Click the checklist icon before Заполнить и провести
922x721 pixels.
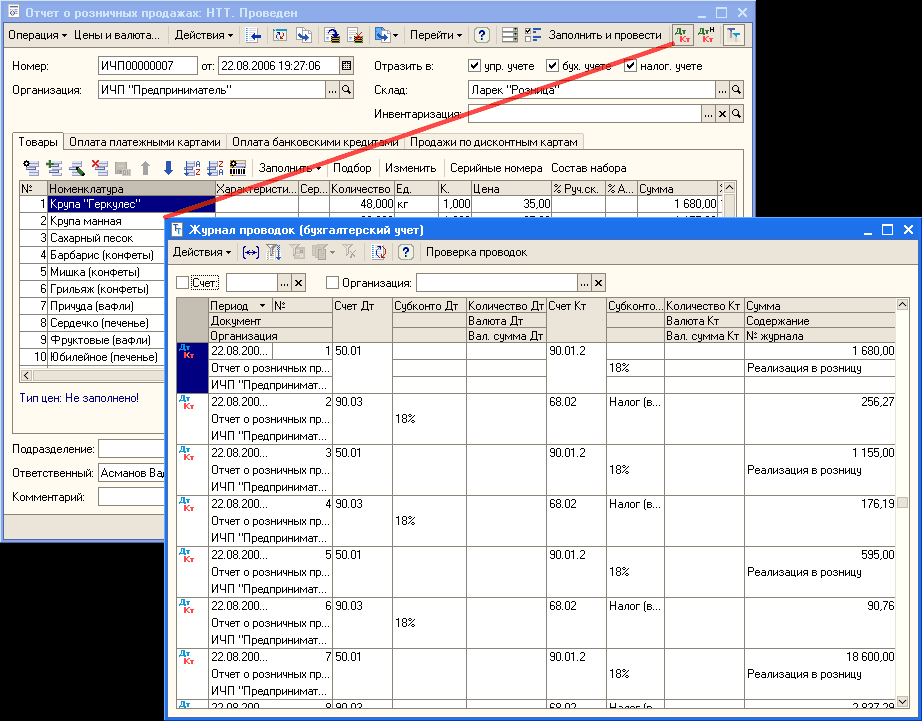[533, 35]
